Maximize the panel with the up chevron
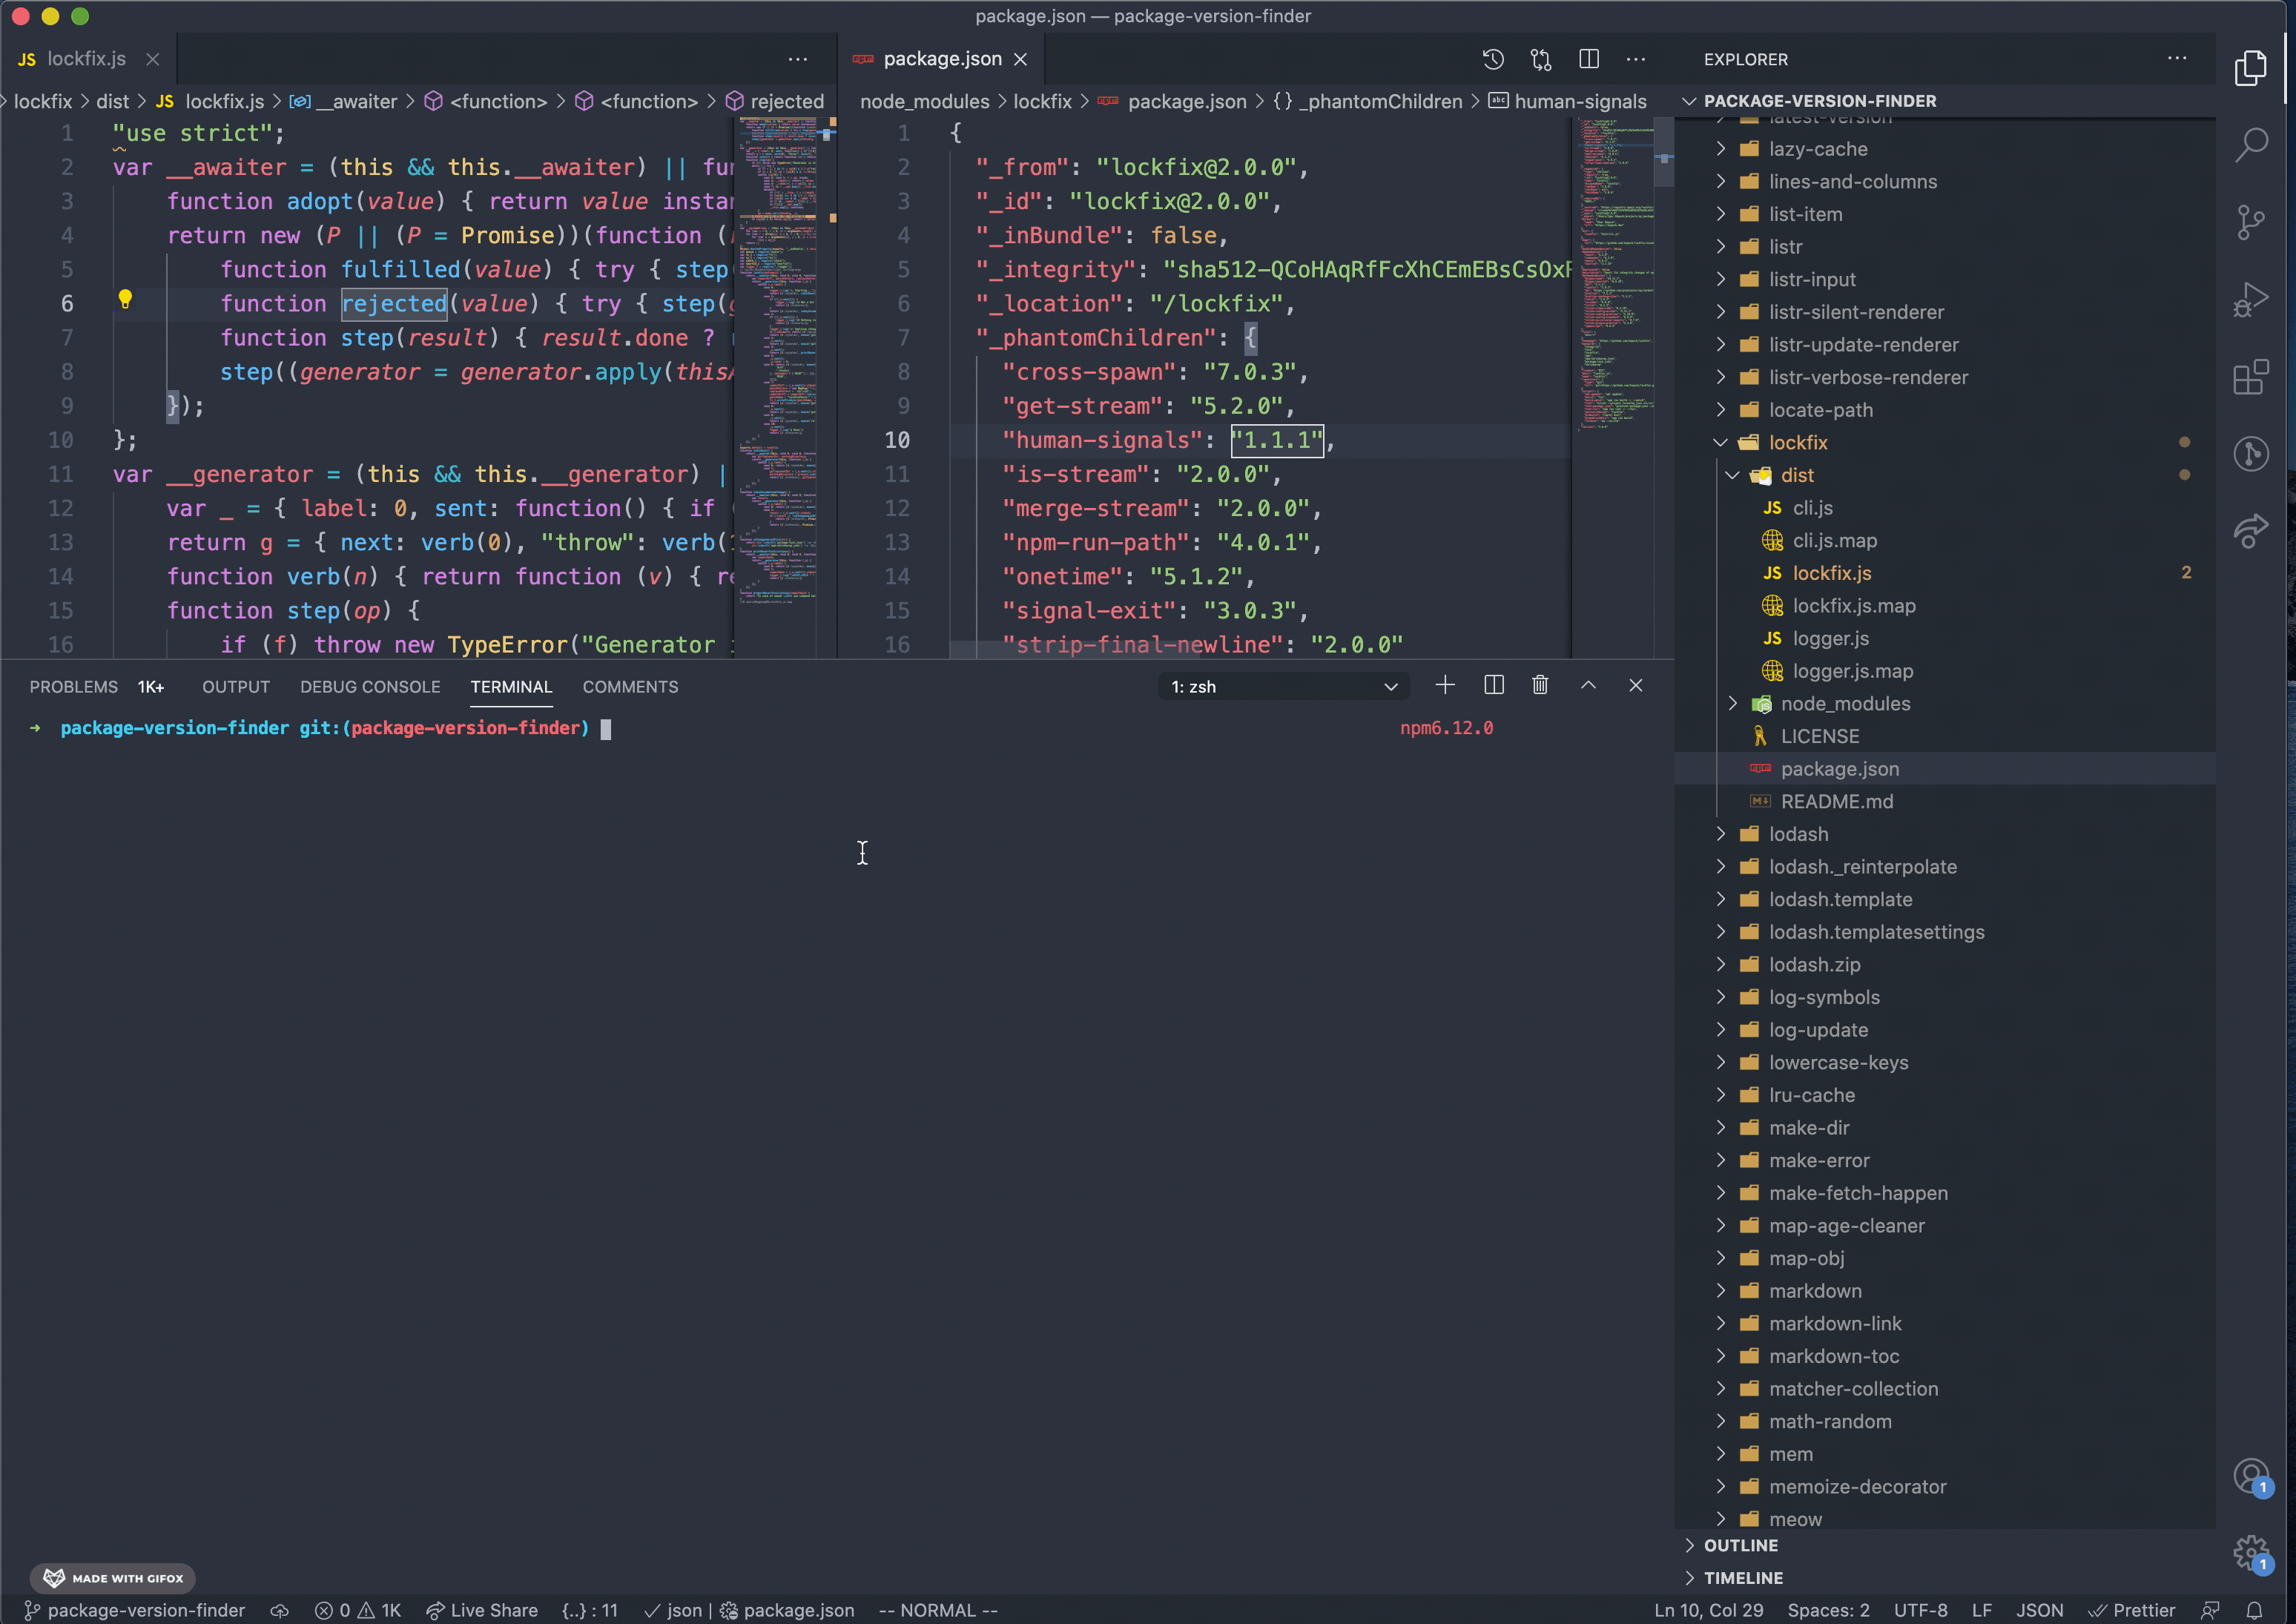Screen dimensions: 2296x1624 pyautogui.click(x=1588, y=685)
